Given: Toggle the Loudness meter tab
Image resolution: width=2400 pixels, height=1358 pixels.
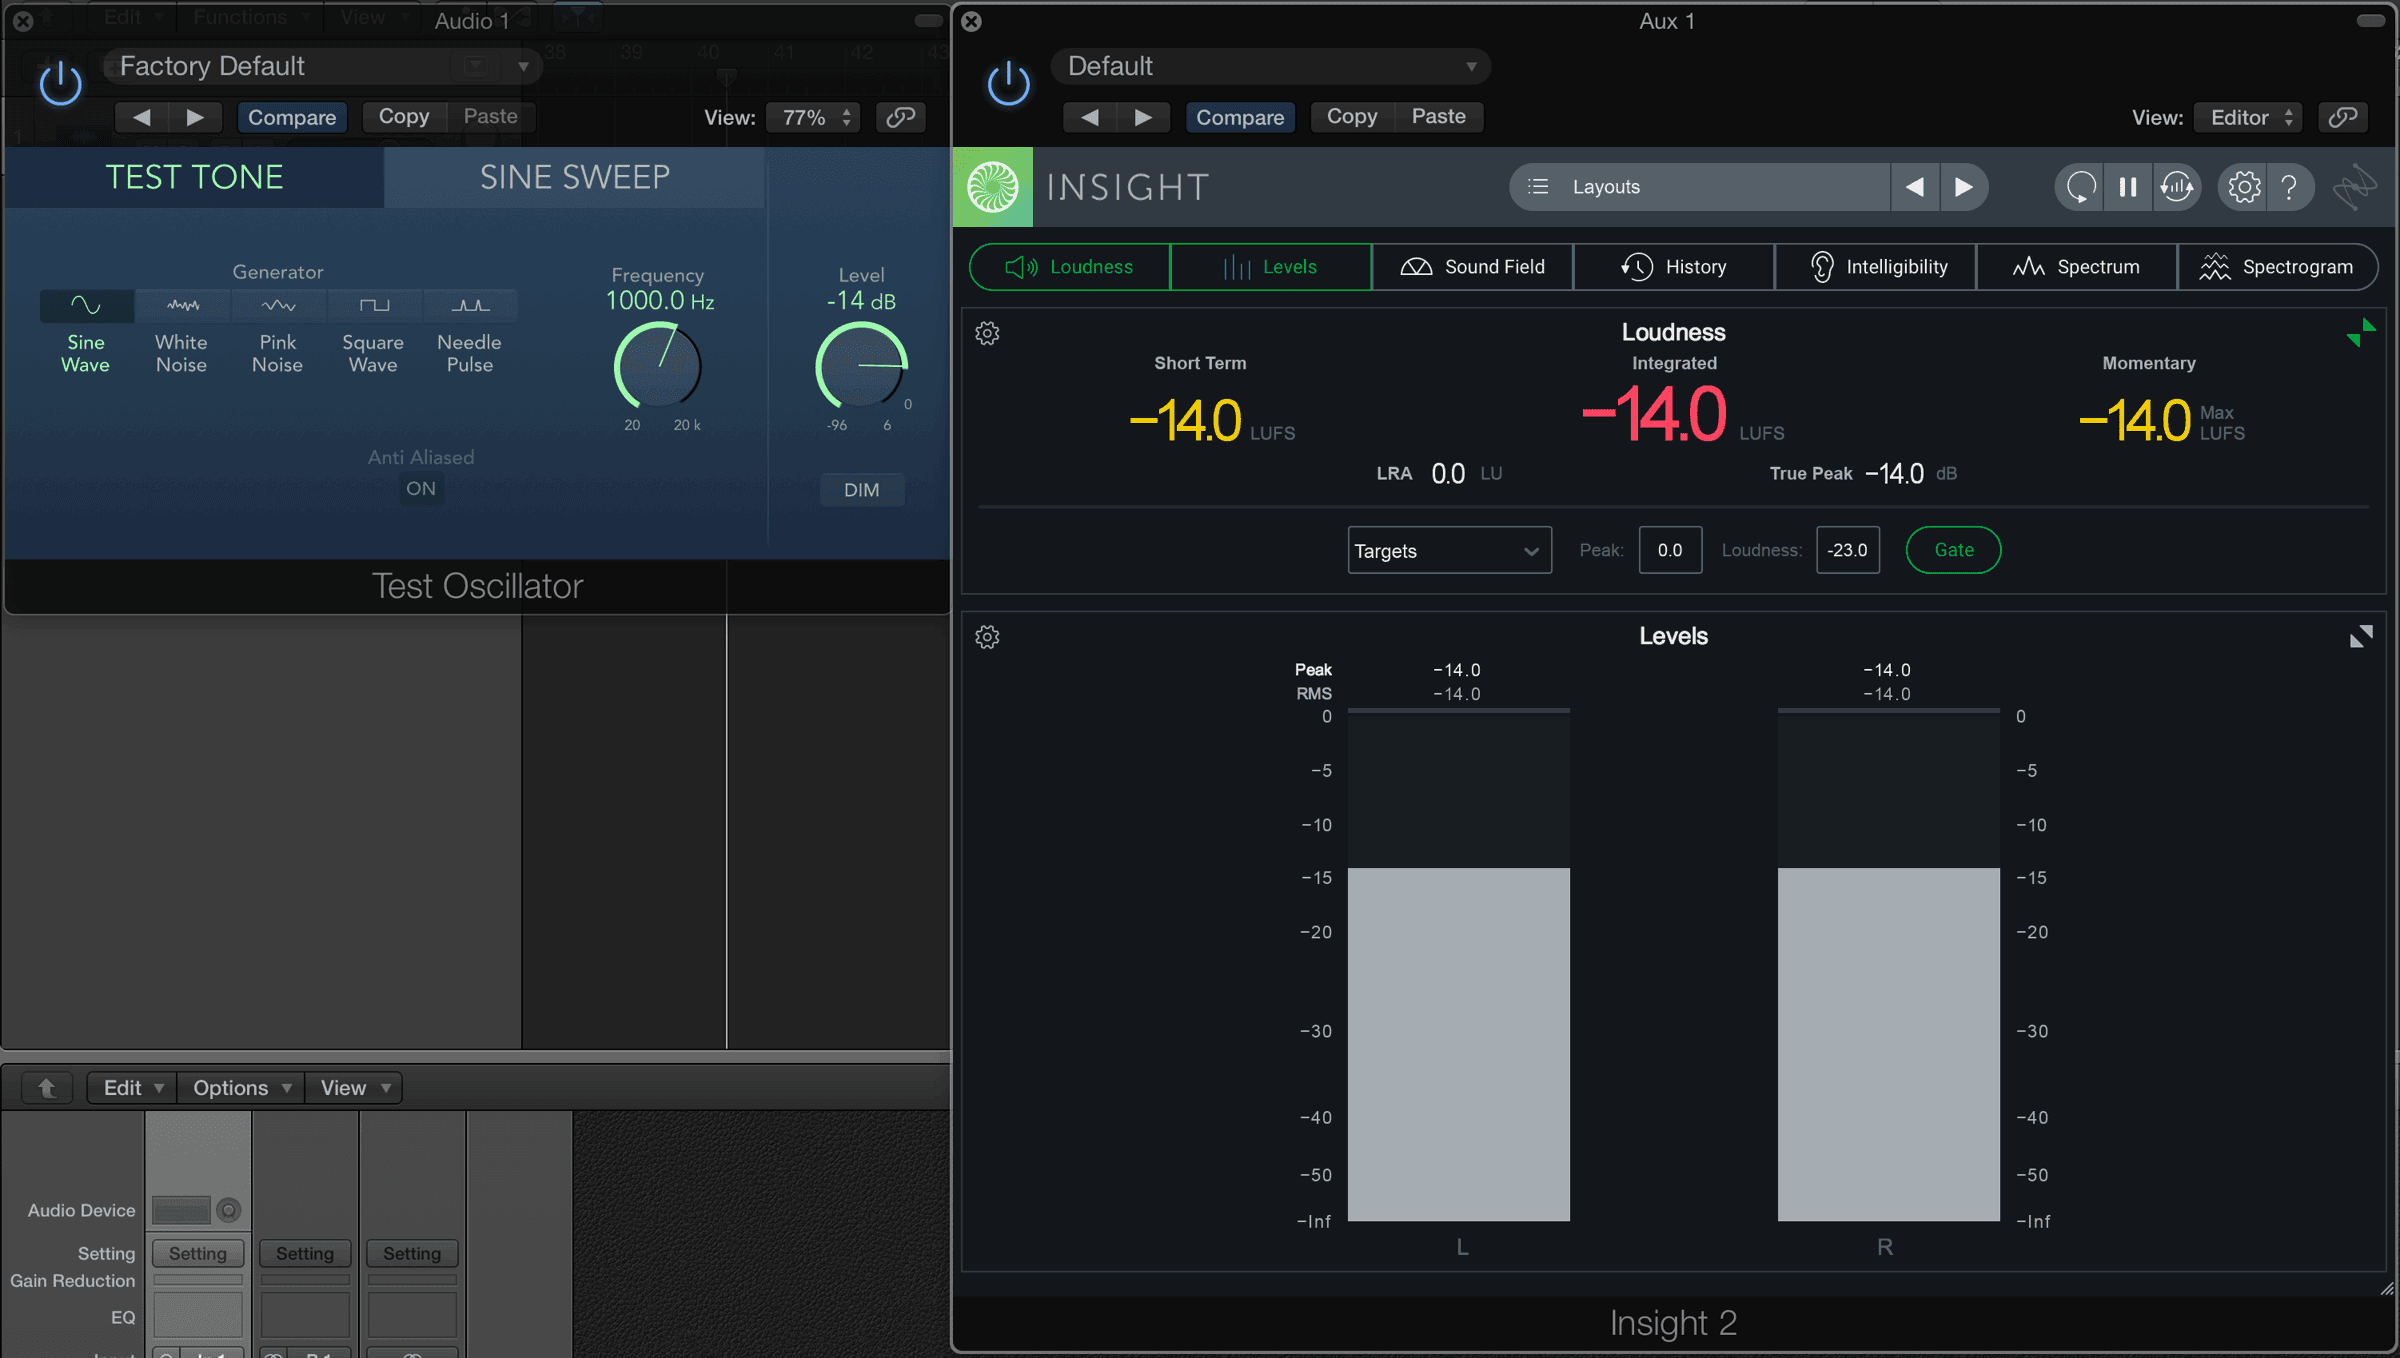Looking at the screenshot, I should click(1070, 267).
